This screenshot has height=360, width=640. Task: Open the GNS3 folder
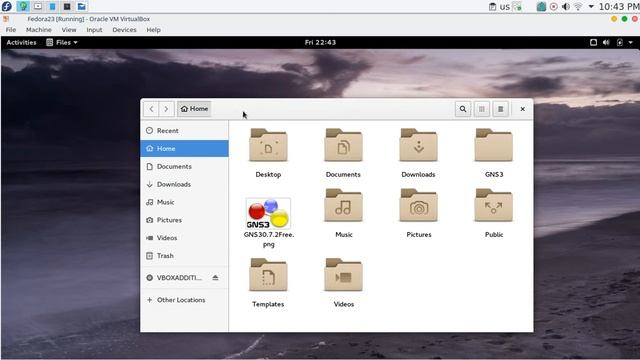493,145
